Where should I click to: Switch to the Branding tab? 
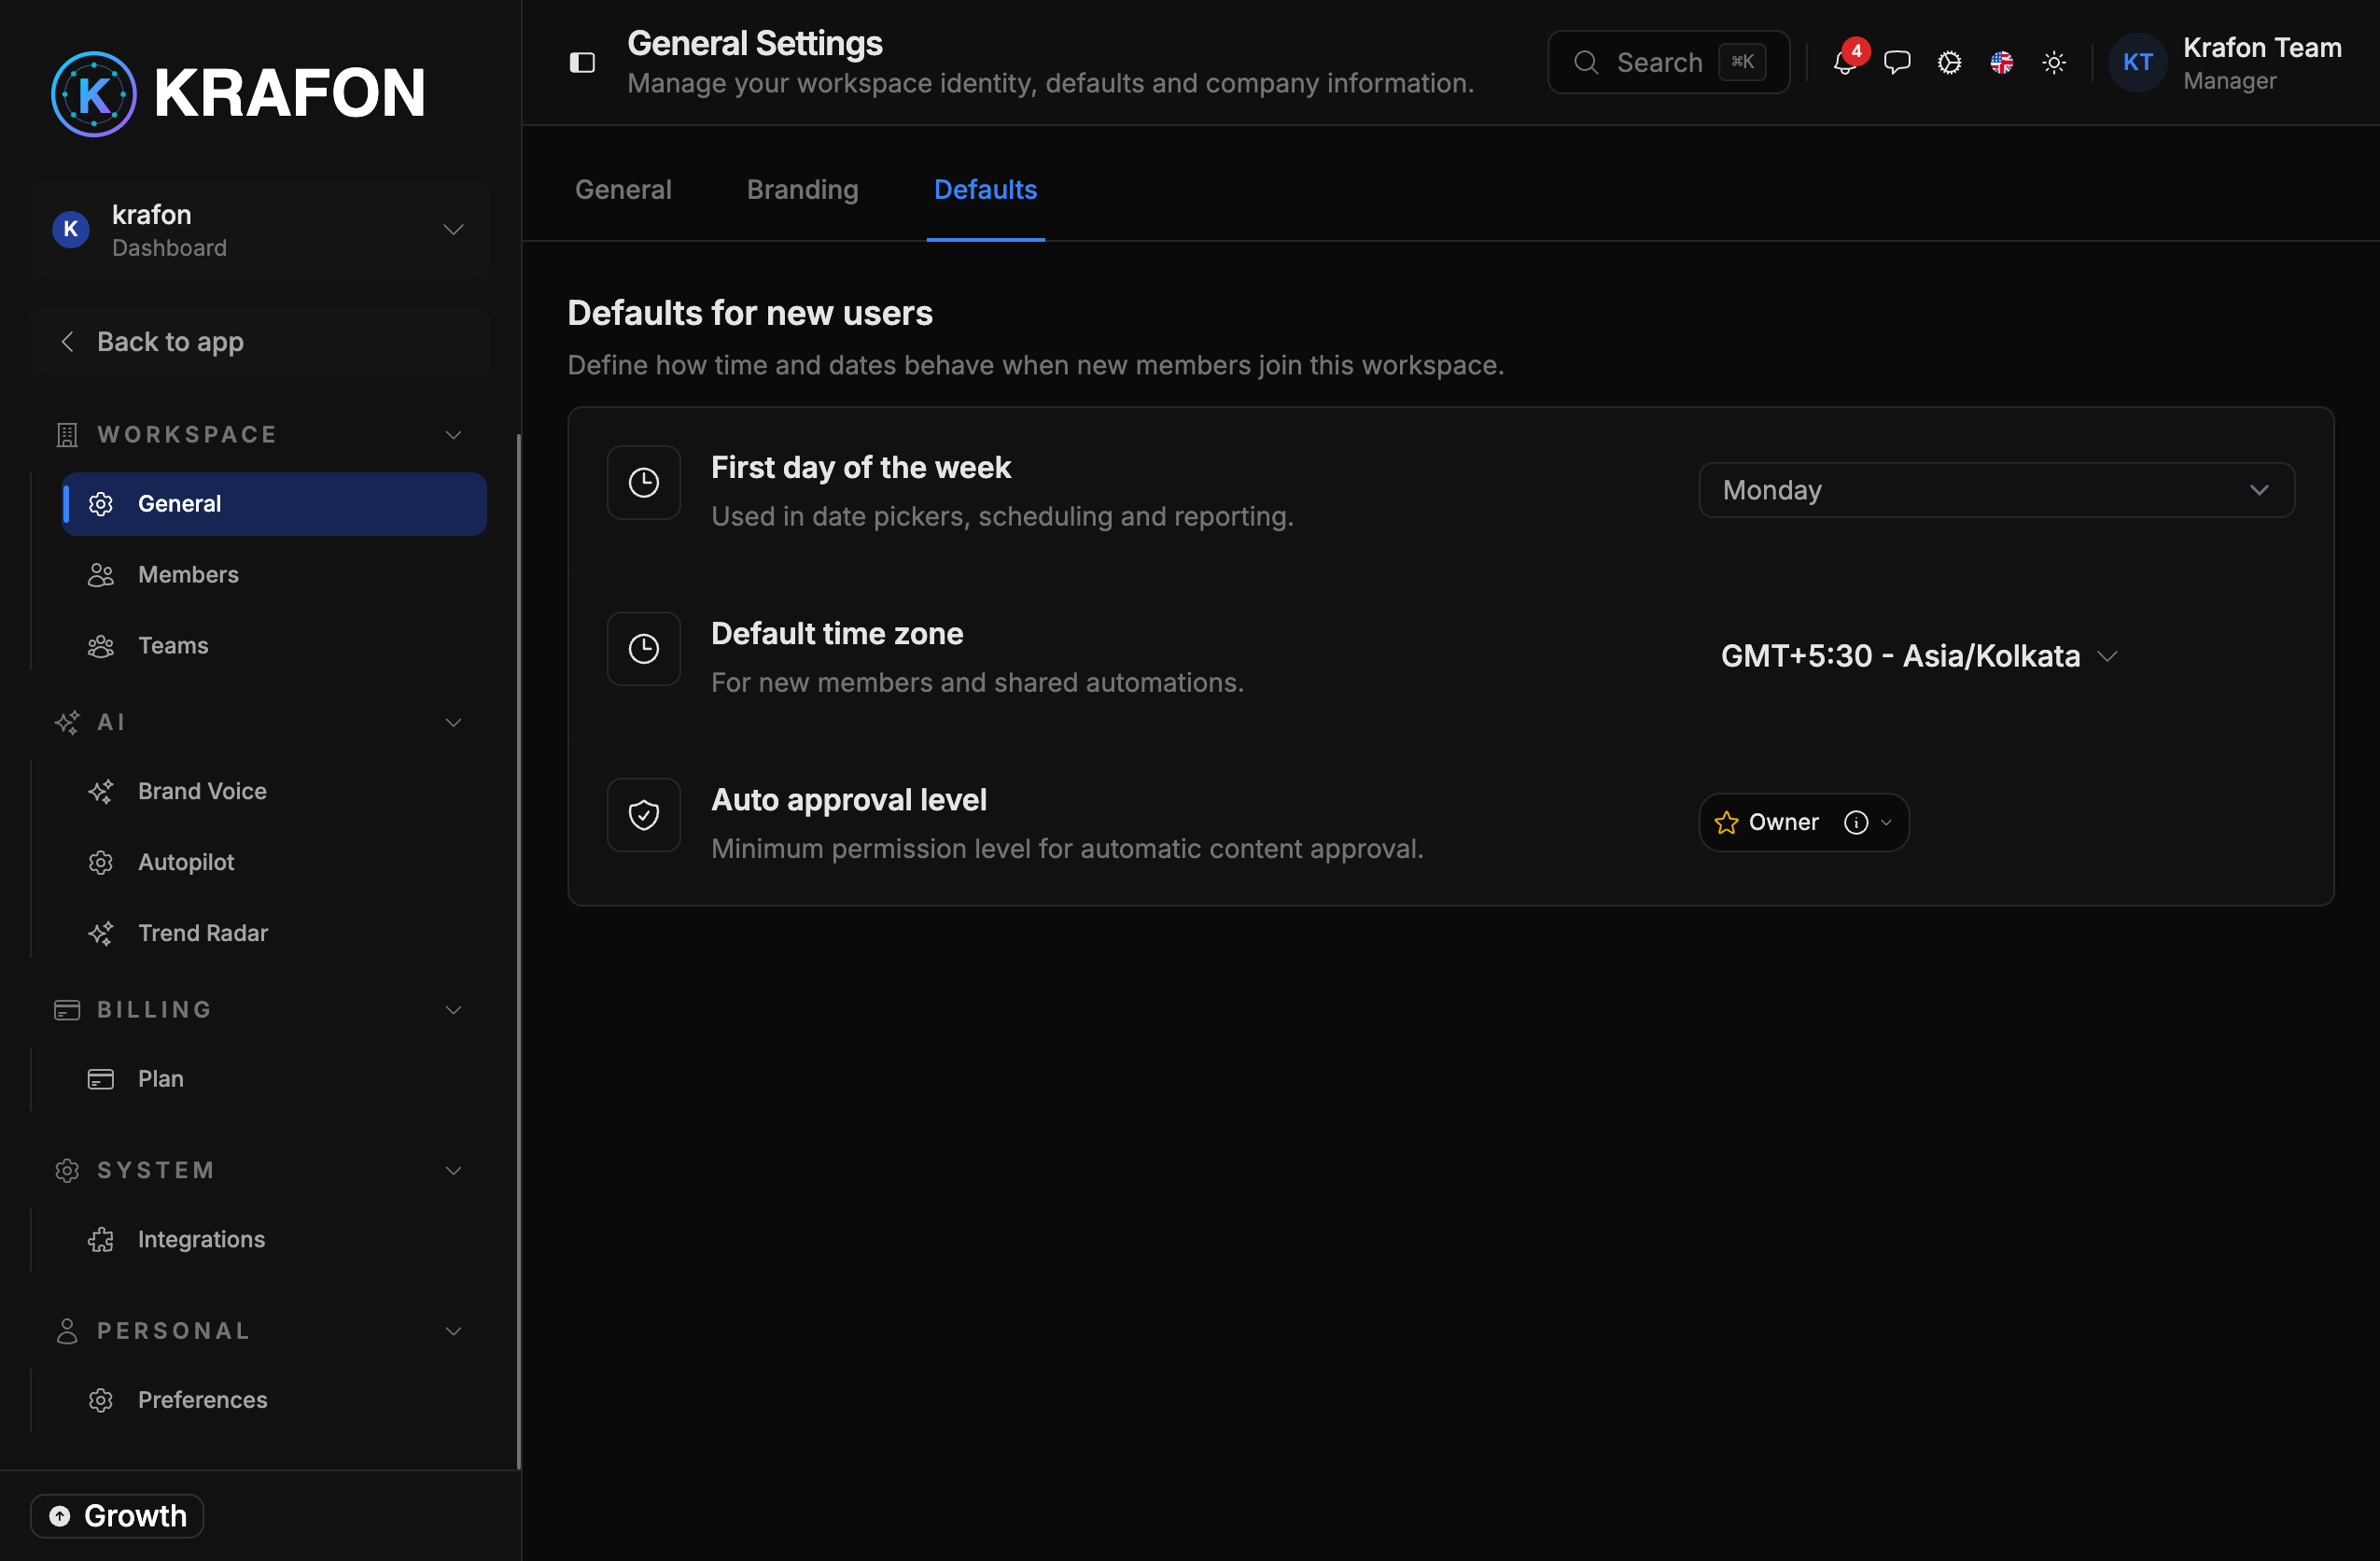[x=802, y=190]
